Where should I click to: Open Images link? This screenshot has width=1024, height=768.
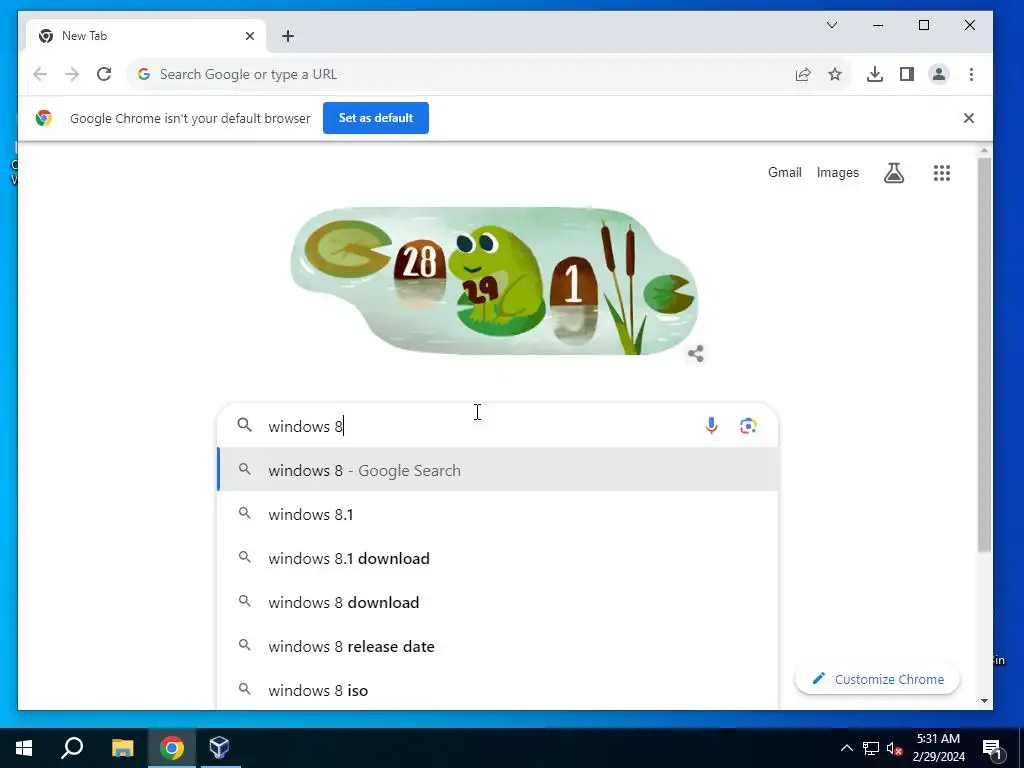coord(837,172)
